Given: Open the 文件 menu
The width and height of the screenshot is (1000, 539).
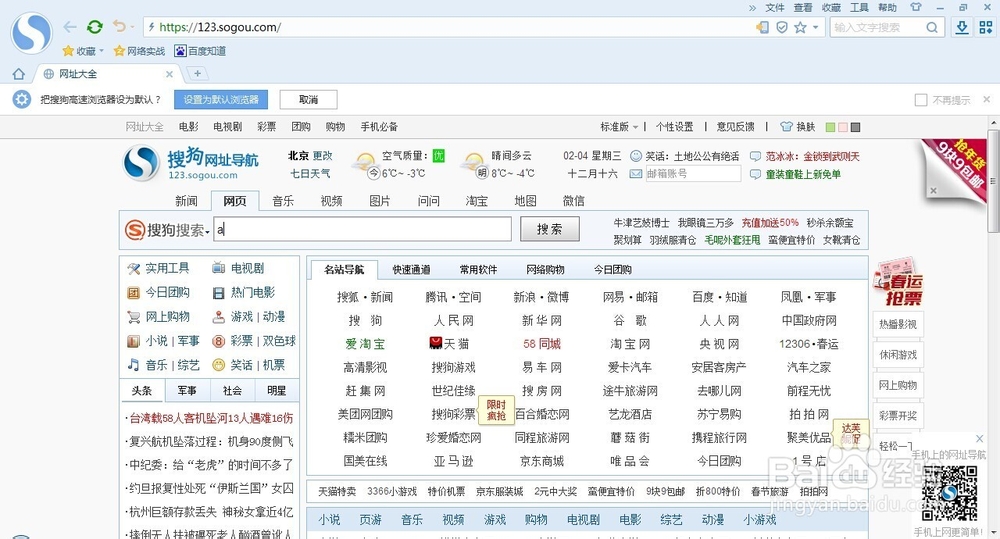Looking at the screenshot, I should pos(775,8).
